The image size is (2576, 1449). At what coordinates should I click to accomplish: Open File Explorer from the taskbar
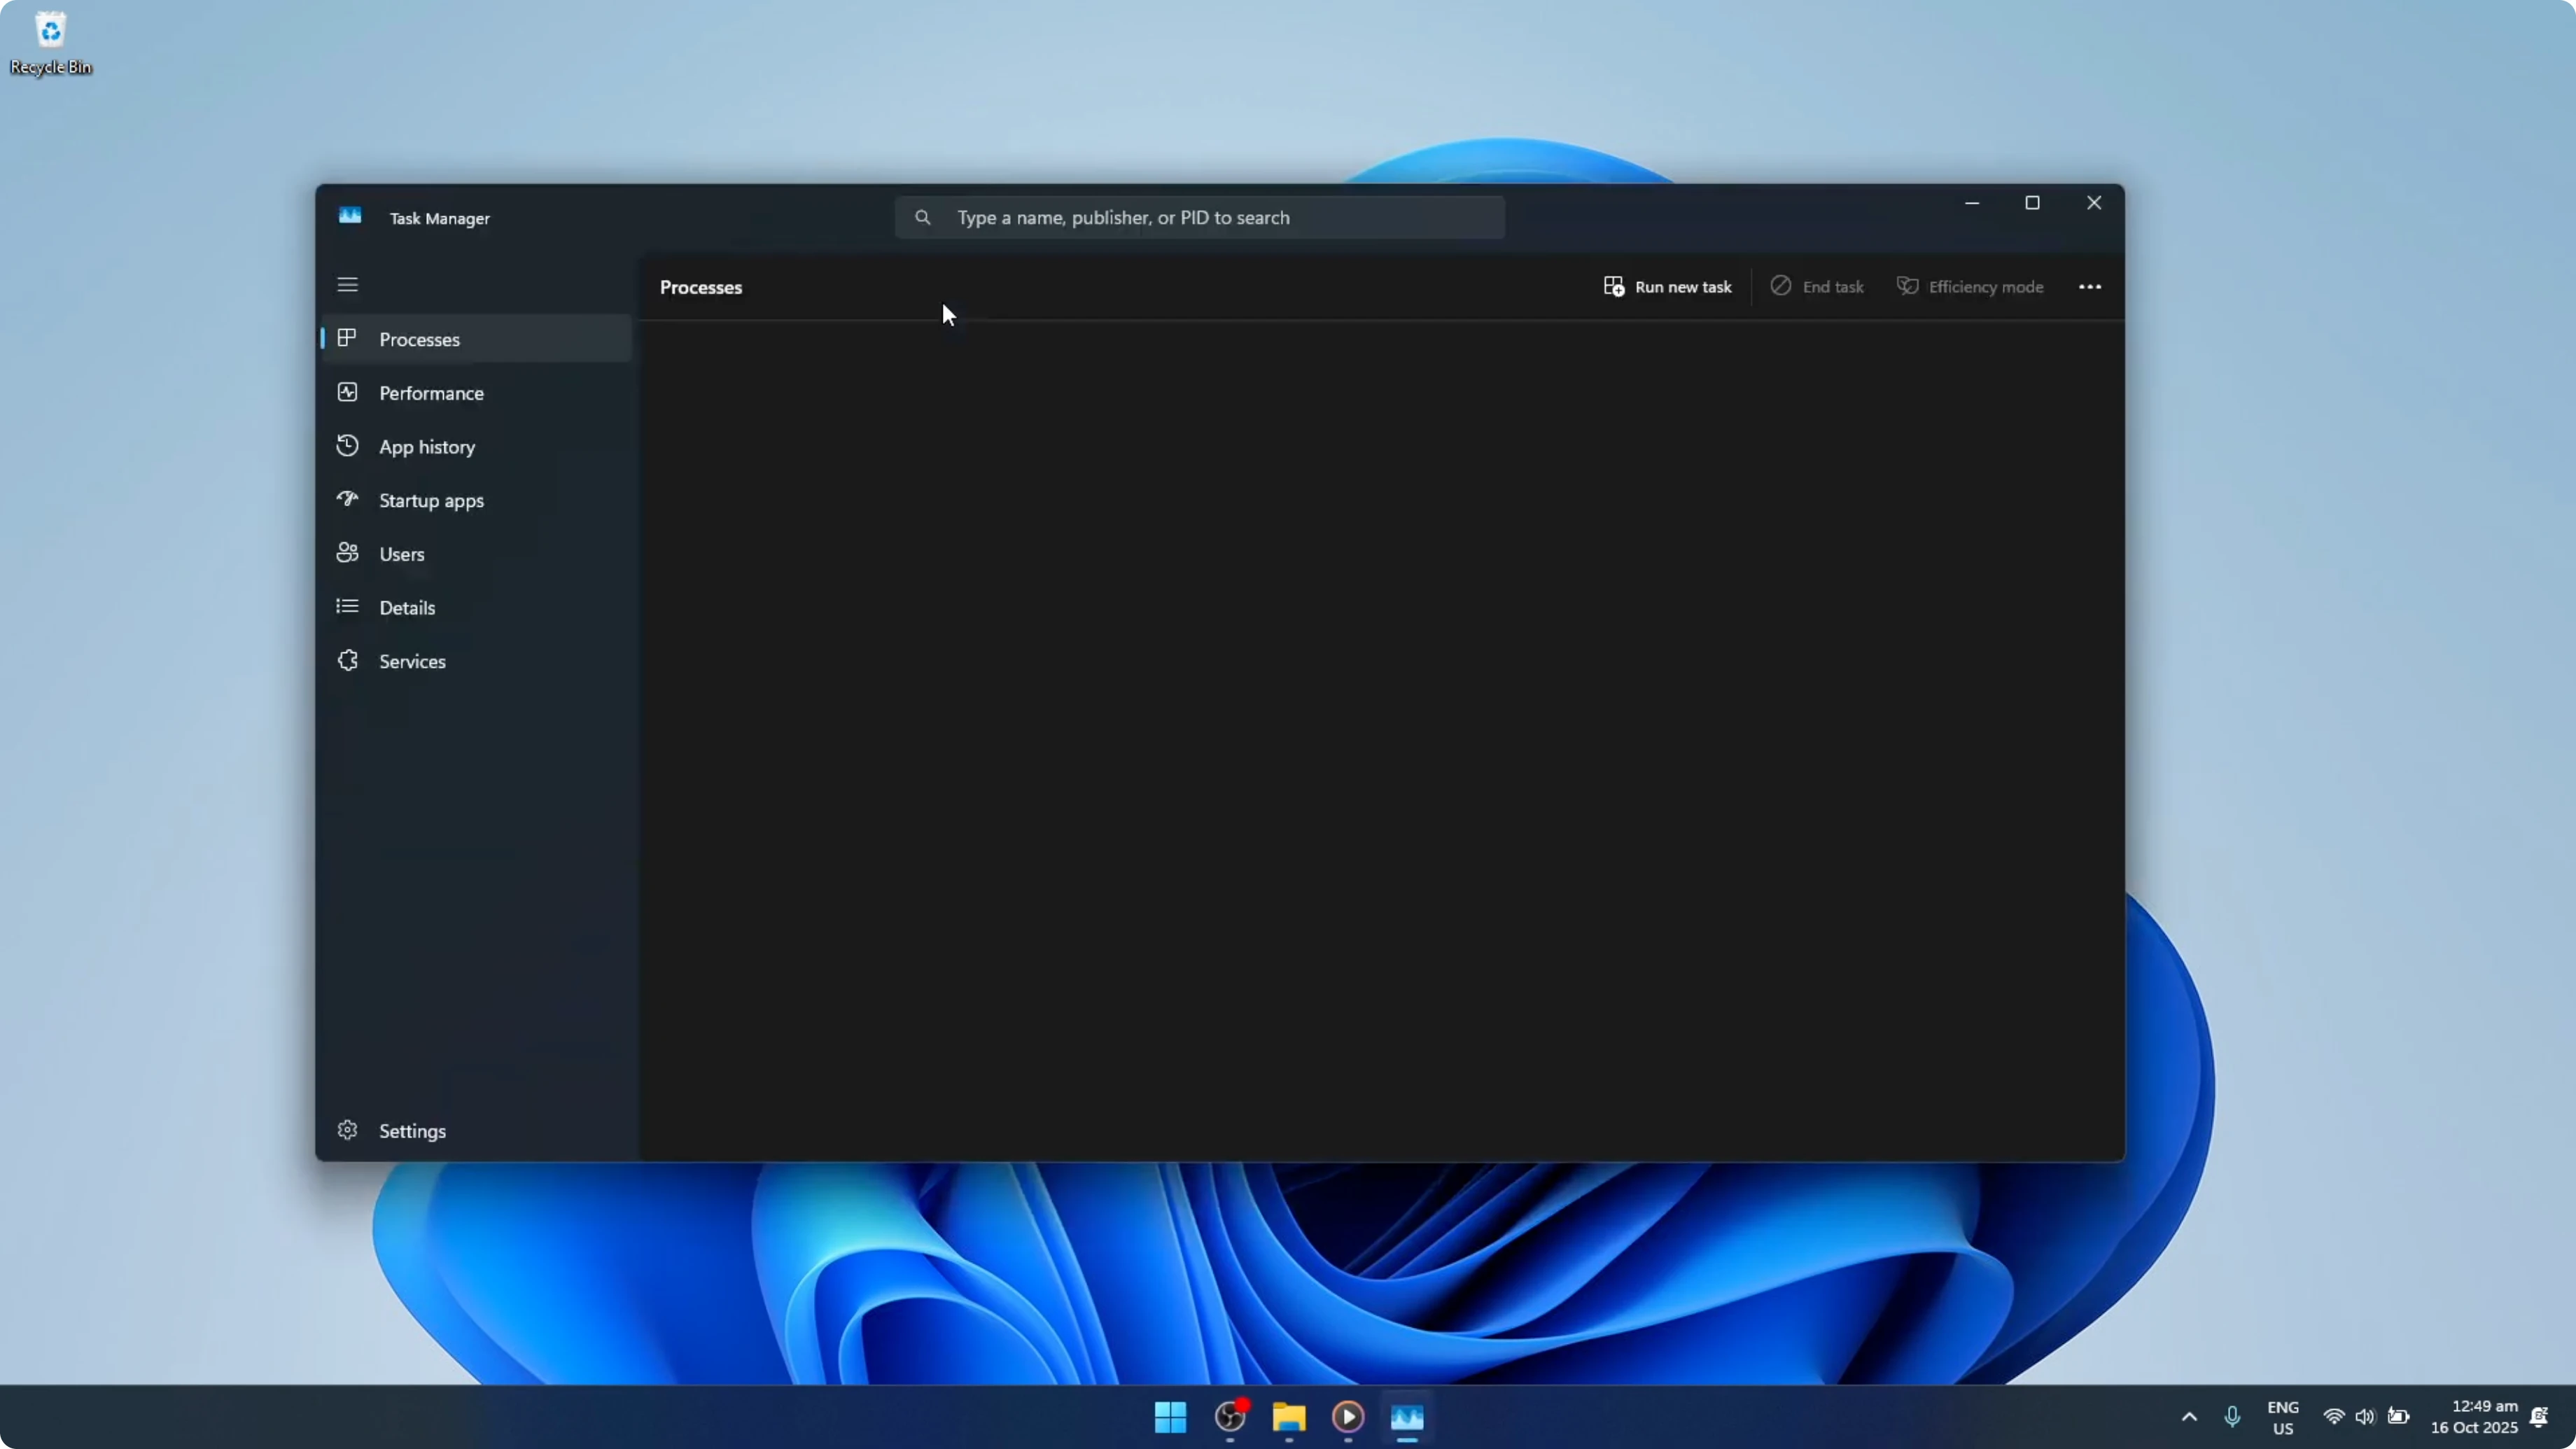(1289, 1417)
